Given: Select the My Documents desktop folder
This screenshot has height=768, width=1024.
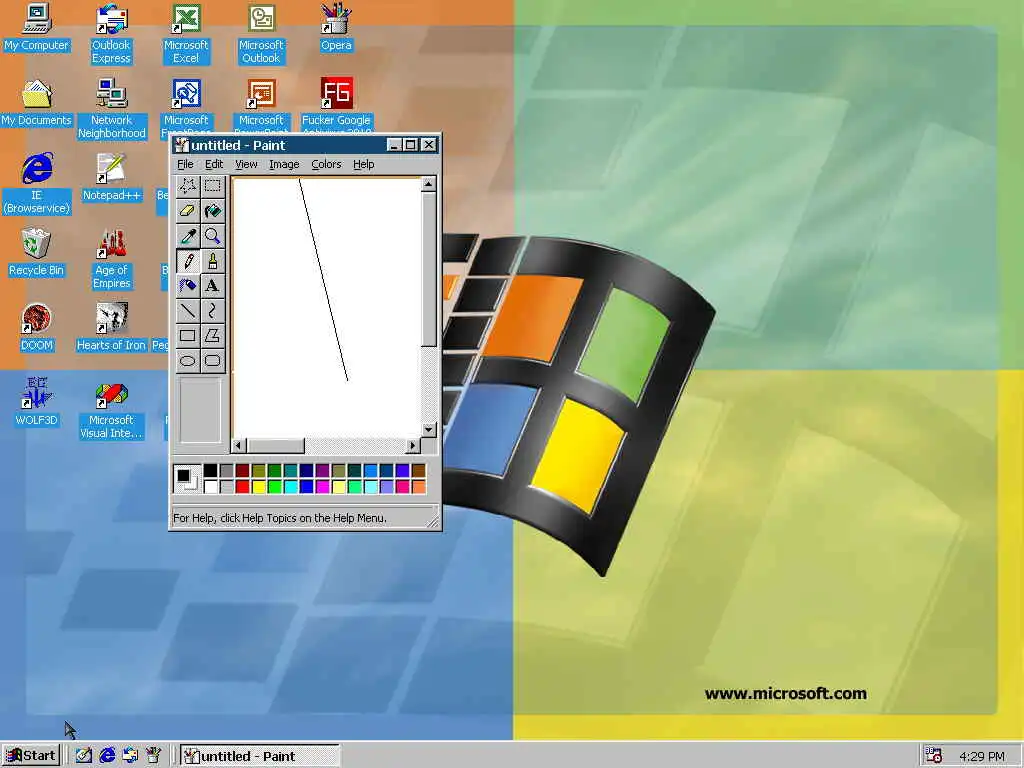Looking at the screenshot, I should pyautogui.click(x=36, y=103).
